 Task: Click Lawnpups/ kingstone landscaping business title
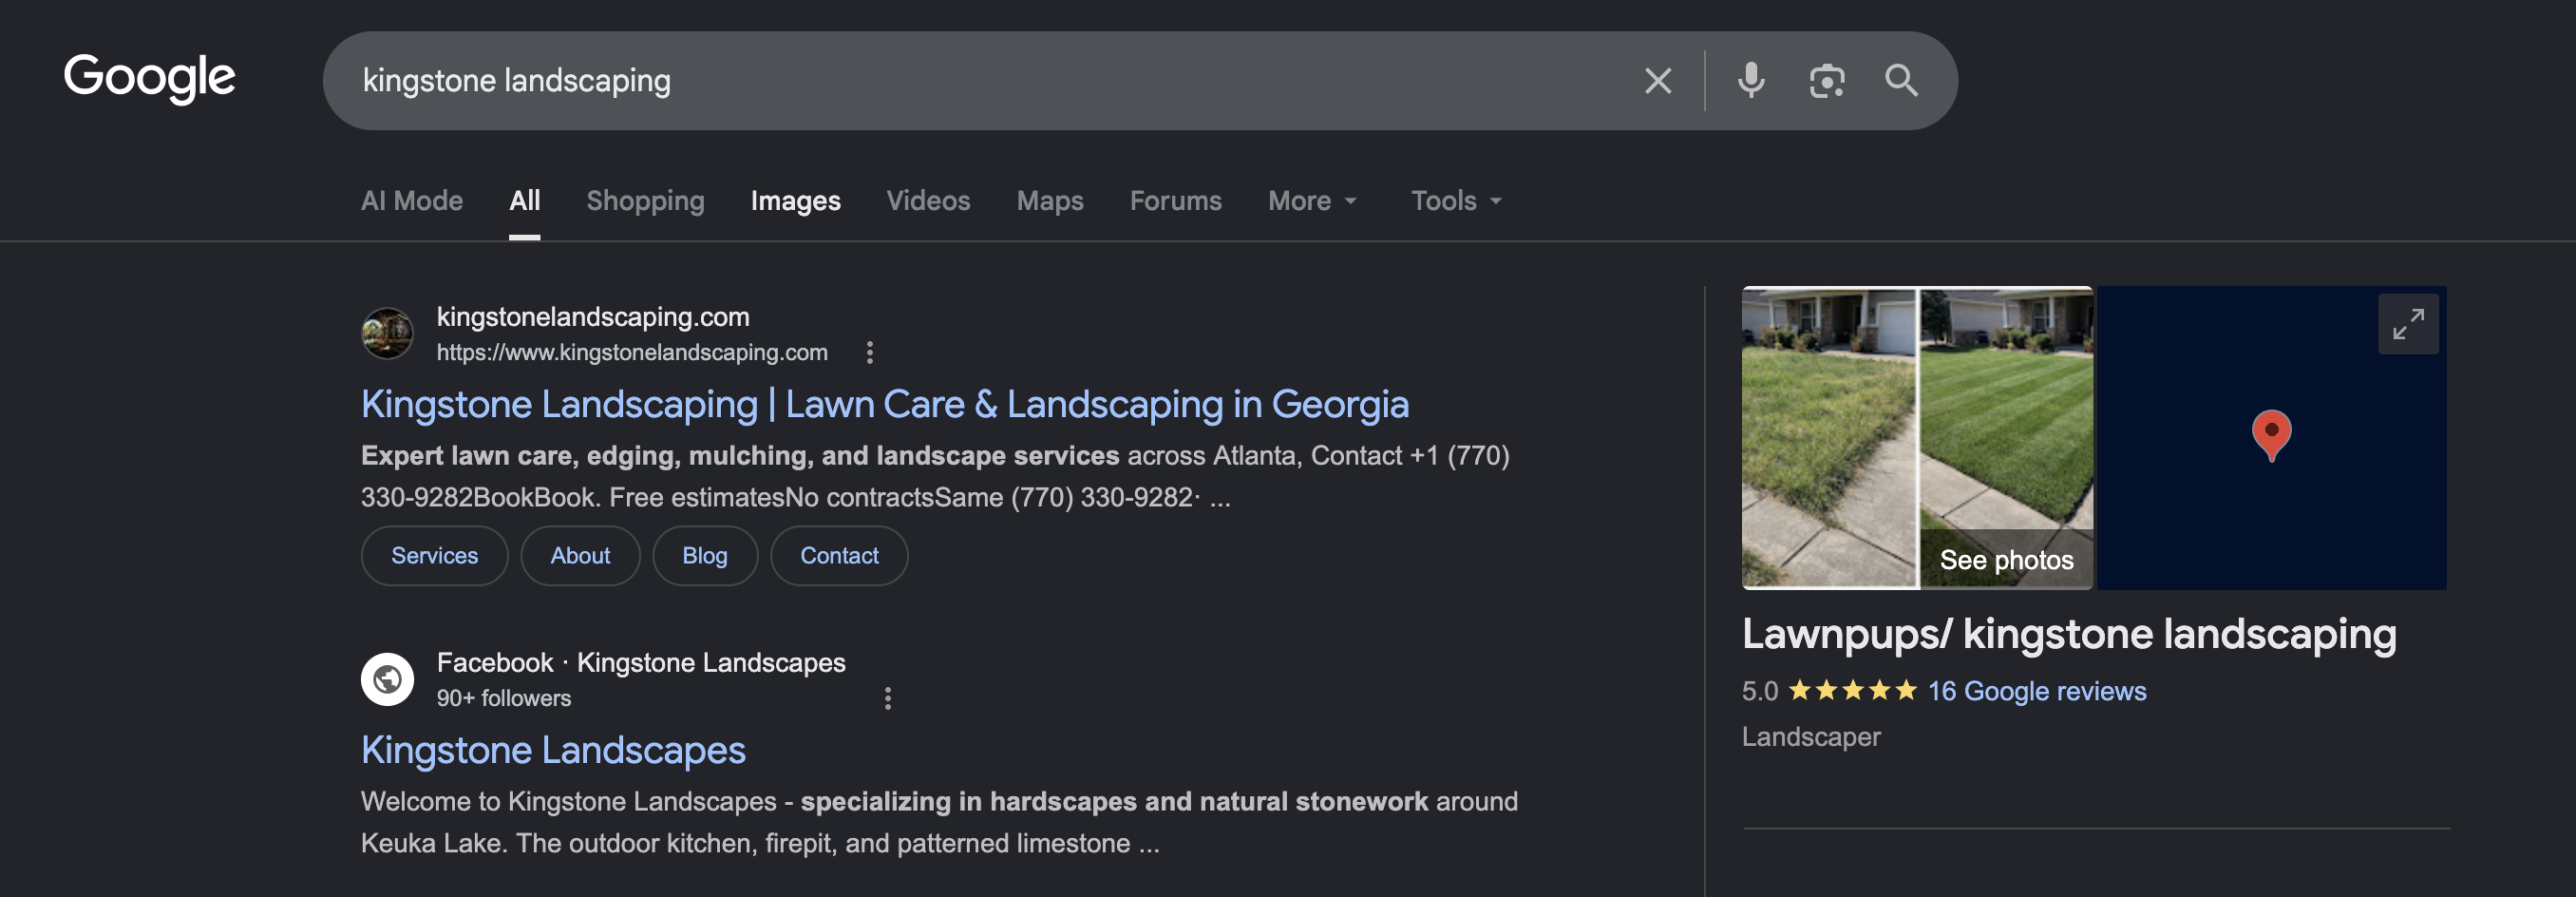(x=2069, y=634)
